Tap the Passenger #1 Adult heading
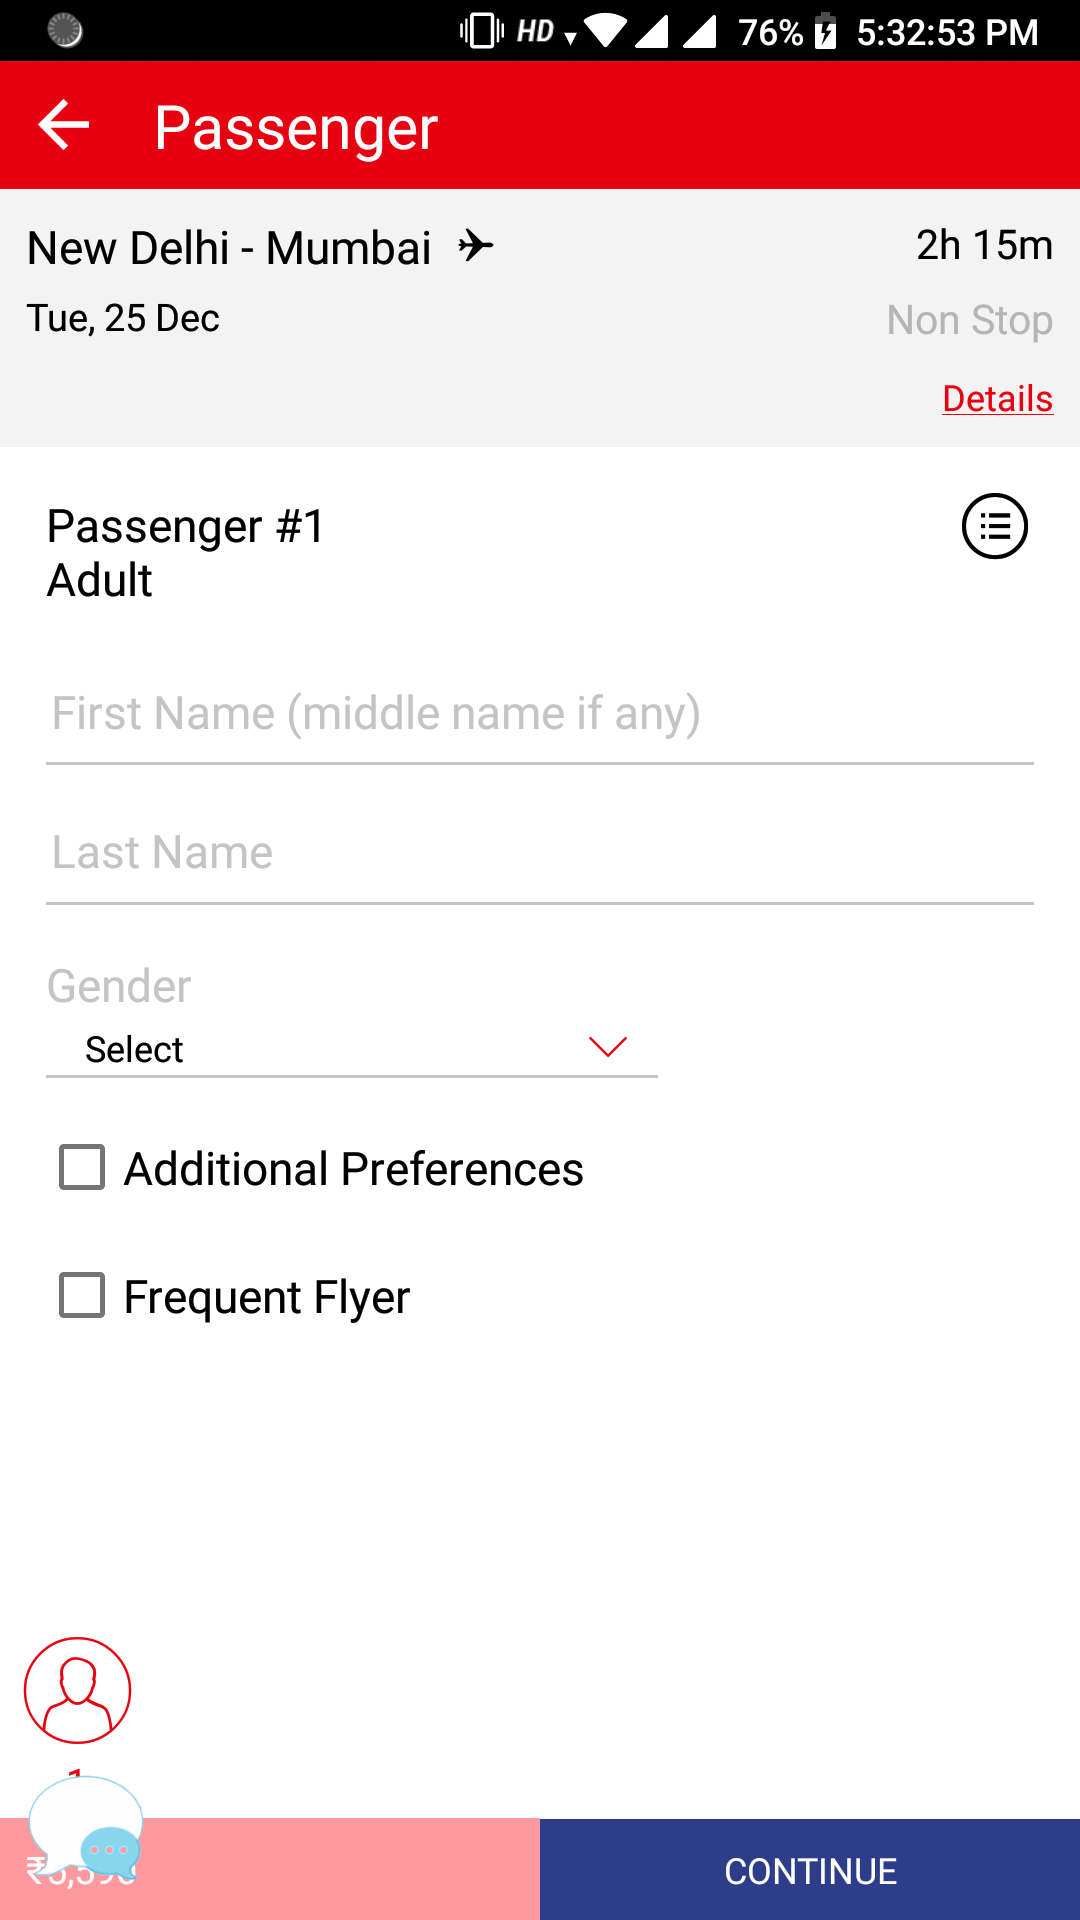The image size is (1080, 1920). coord(186,553)
